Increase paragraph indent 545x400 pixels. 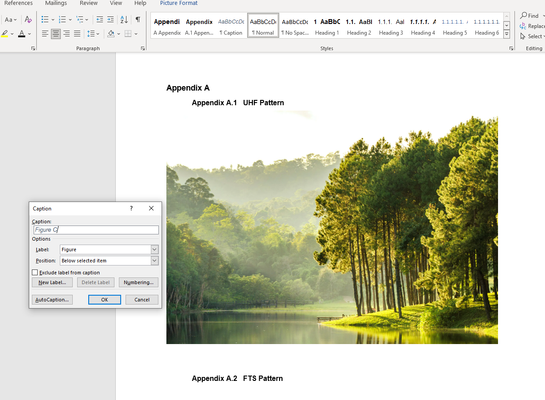point(111,19)
